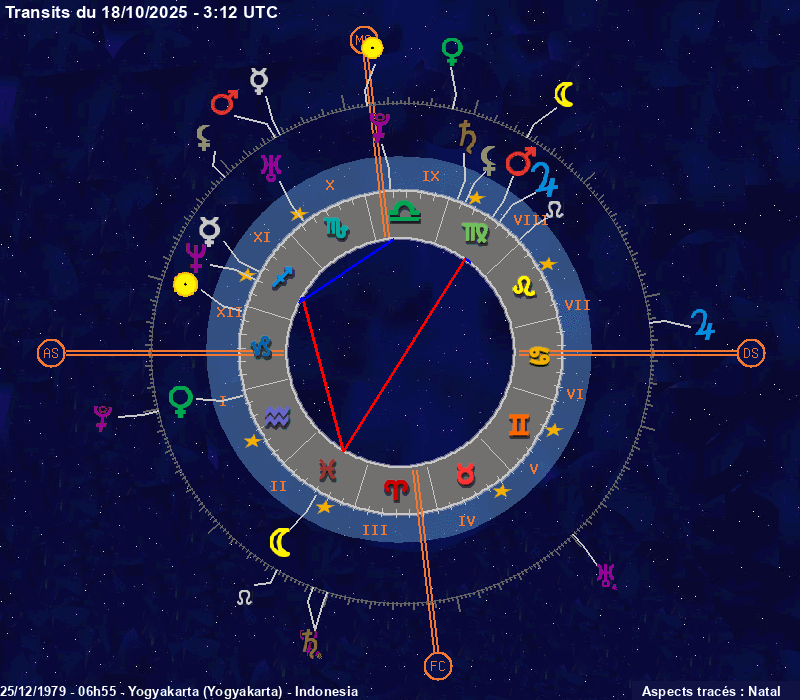Click the "Aspects tracés : Natal" label
Image resolution: width=800 pixels, height=700 pixels.
tap(714, 691)
